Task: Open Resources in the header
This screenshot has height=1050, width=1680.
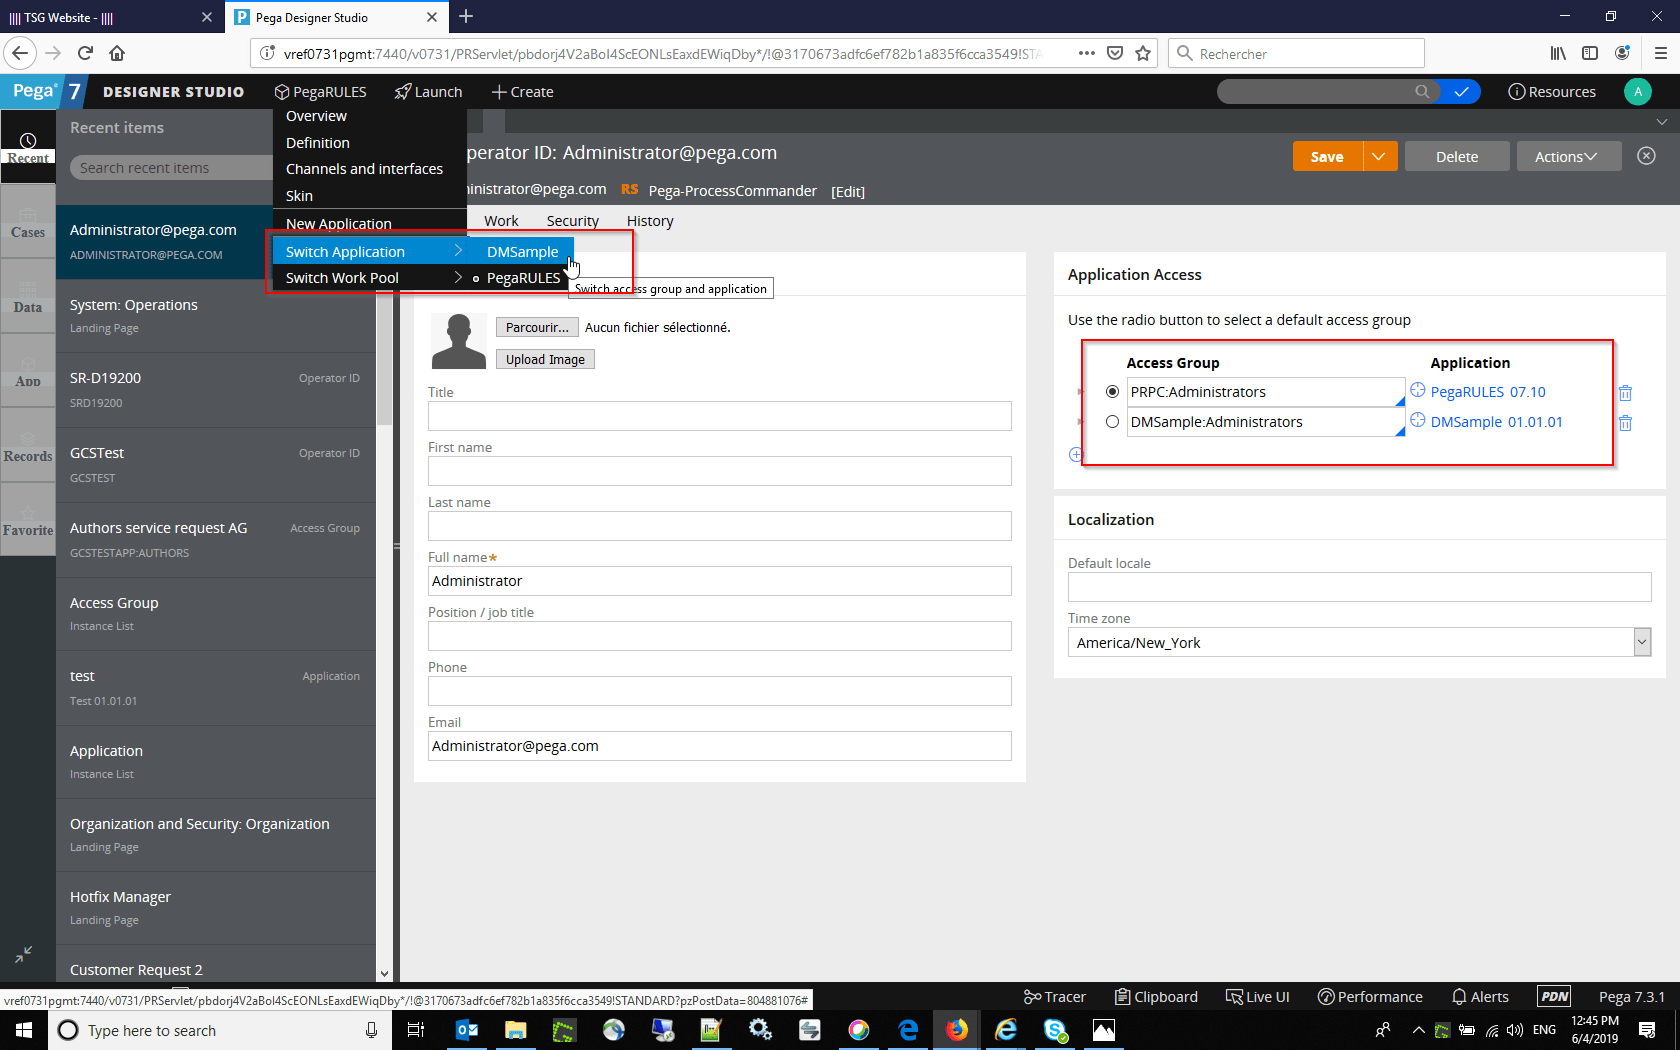Action: (x=1552, y=92)
